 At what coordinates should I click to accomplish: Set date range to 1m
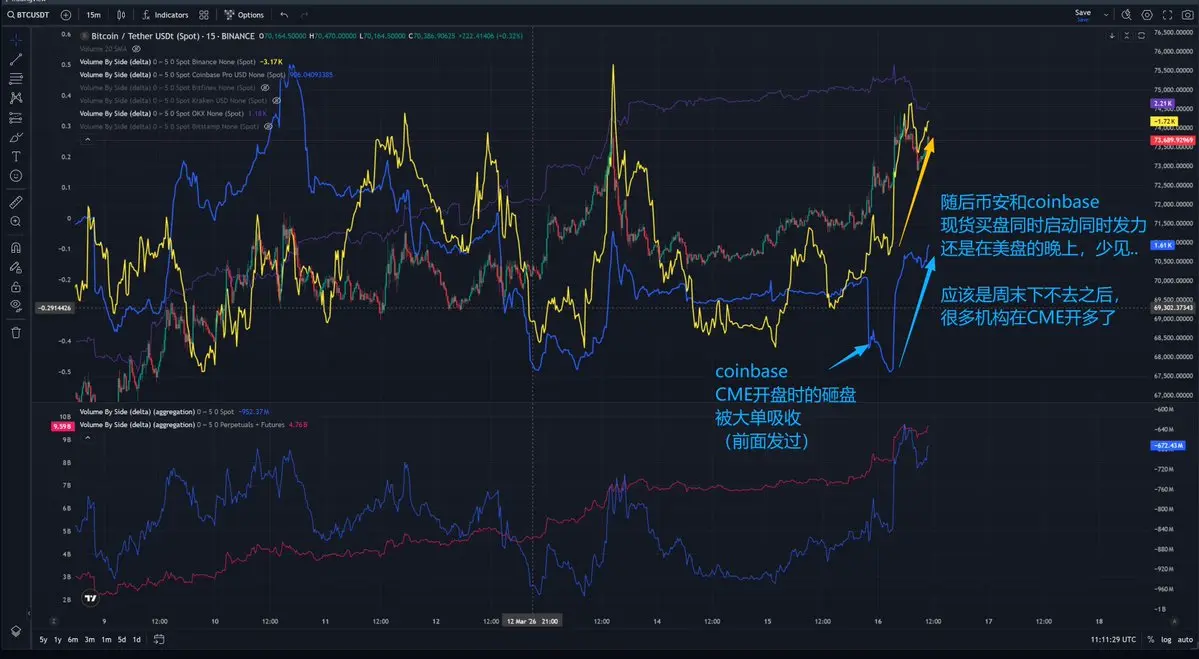(x=106, y=639)
